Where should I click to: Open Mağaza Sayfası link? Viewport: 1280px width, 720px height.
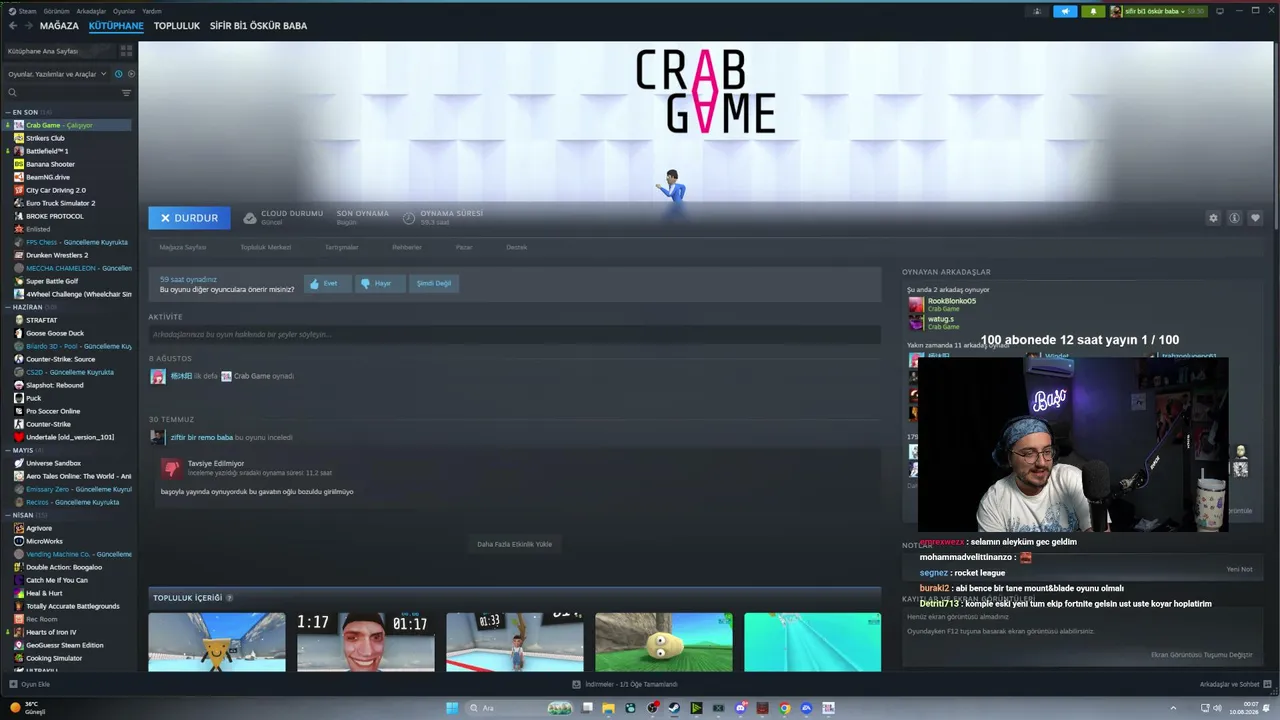[x=183, y=247]
